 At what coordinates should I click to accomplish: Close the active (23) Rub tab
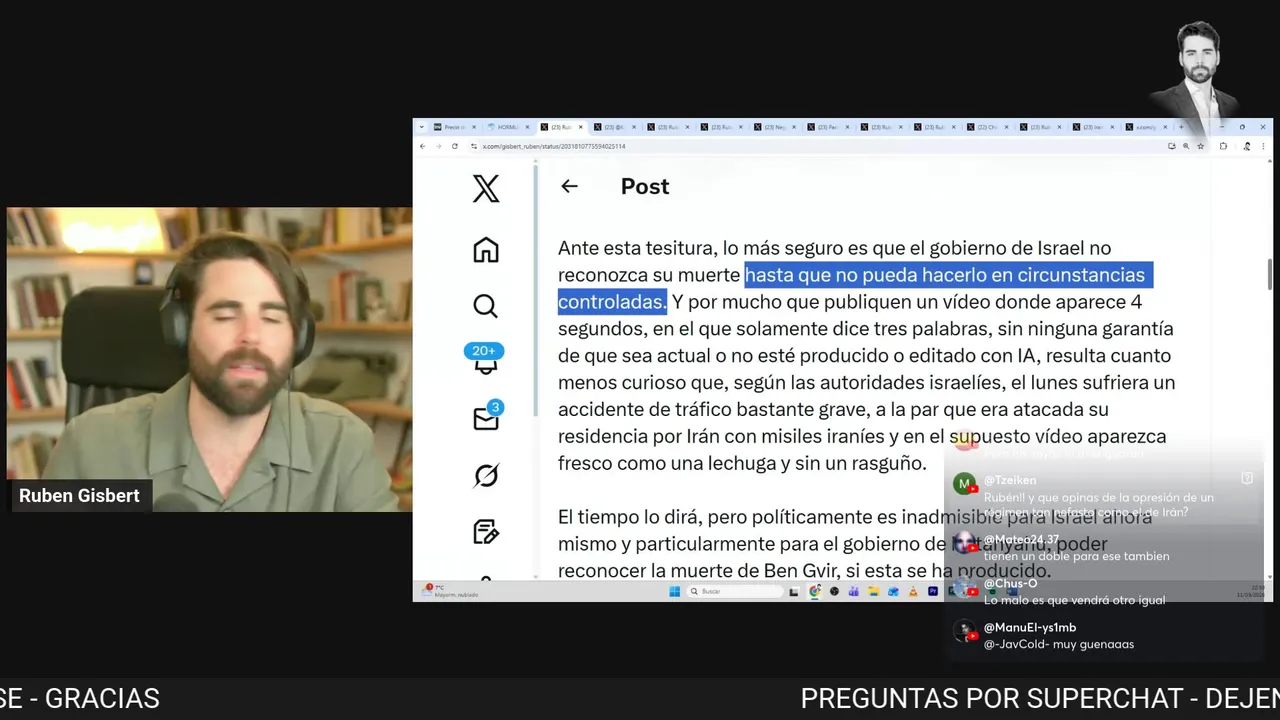[580, 127]
